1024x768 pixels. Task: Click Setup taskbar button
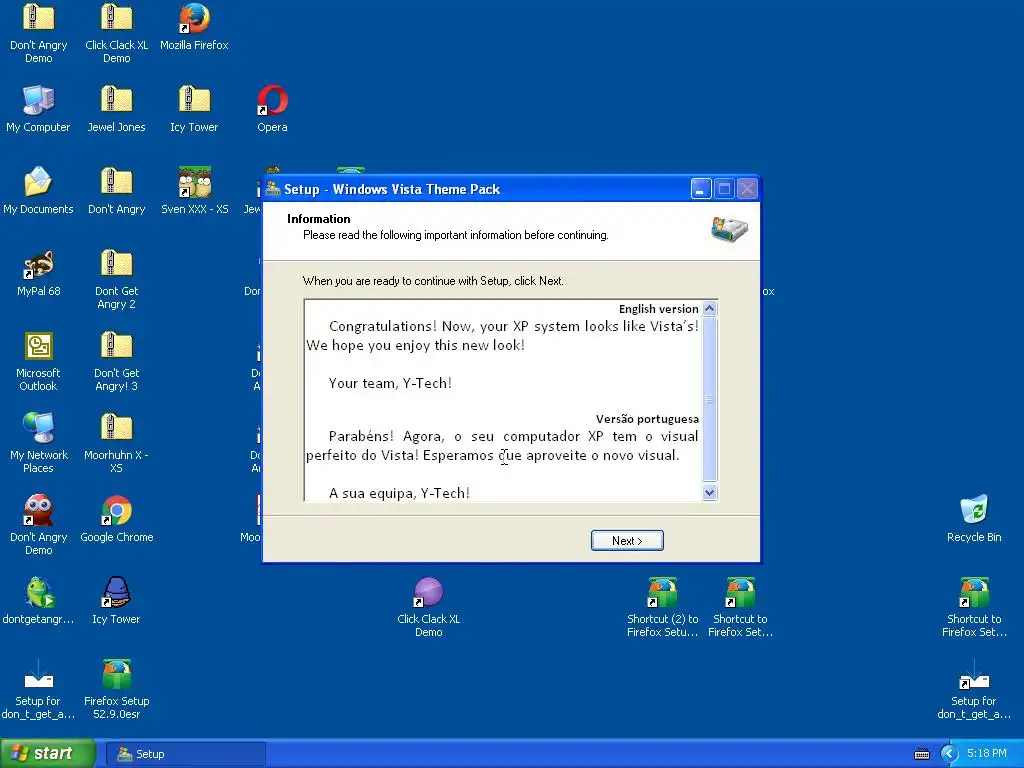tap(185, 754)
